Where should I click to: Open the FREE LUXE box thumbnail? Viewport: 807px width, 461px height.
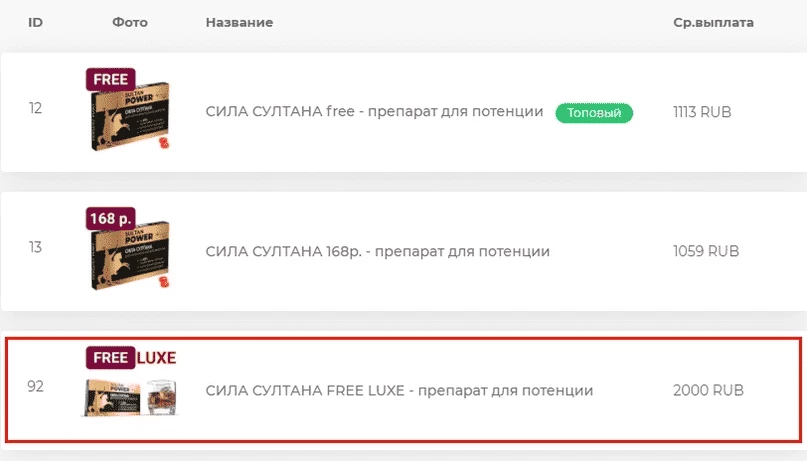[x=111, y=397]
